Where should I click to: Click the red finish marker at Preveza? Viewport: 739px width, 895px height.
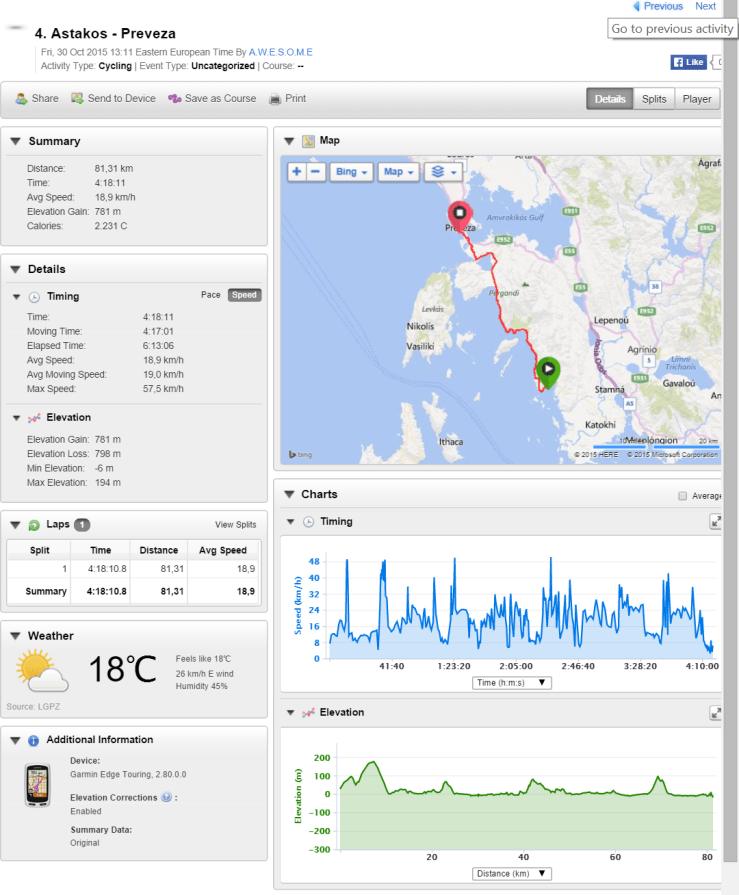point(459,214)
